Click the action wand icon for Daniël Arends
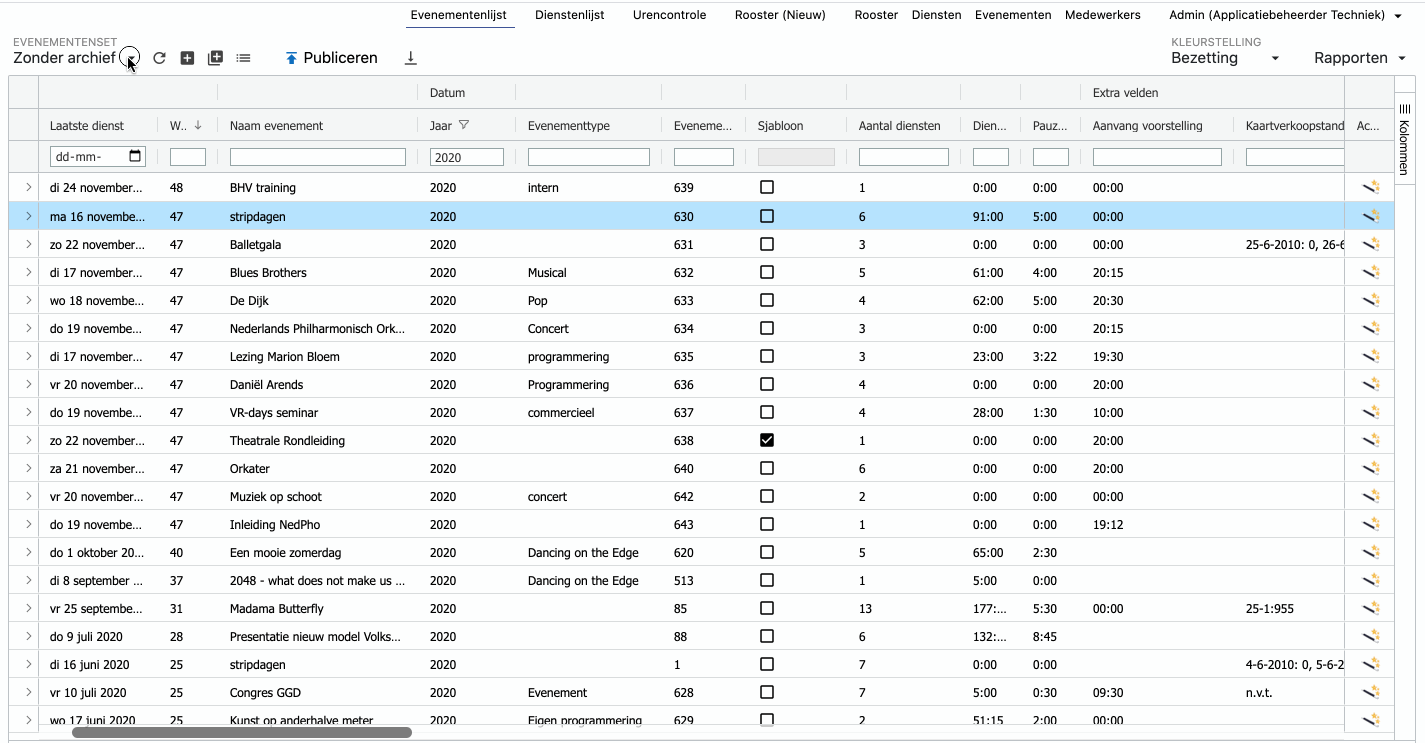This screenshot has width=1425, height=743. coord(1370,383)
